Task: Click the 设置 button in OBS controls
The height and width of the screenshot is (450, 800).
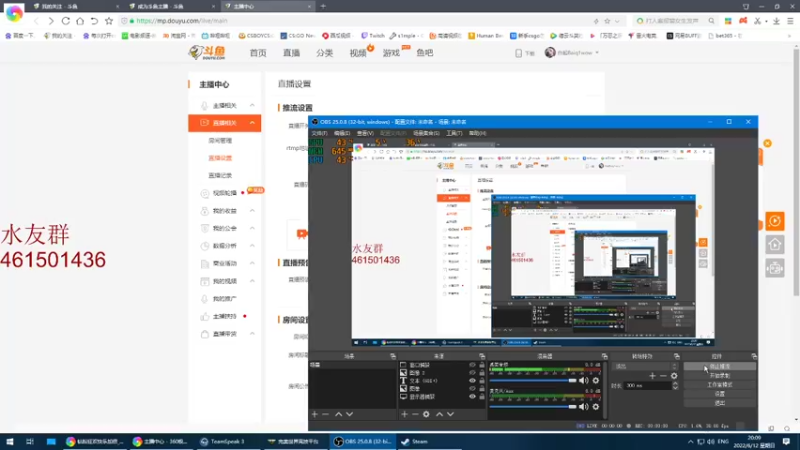Action: (x=719, y=394)
